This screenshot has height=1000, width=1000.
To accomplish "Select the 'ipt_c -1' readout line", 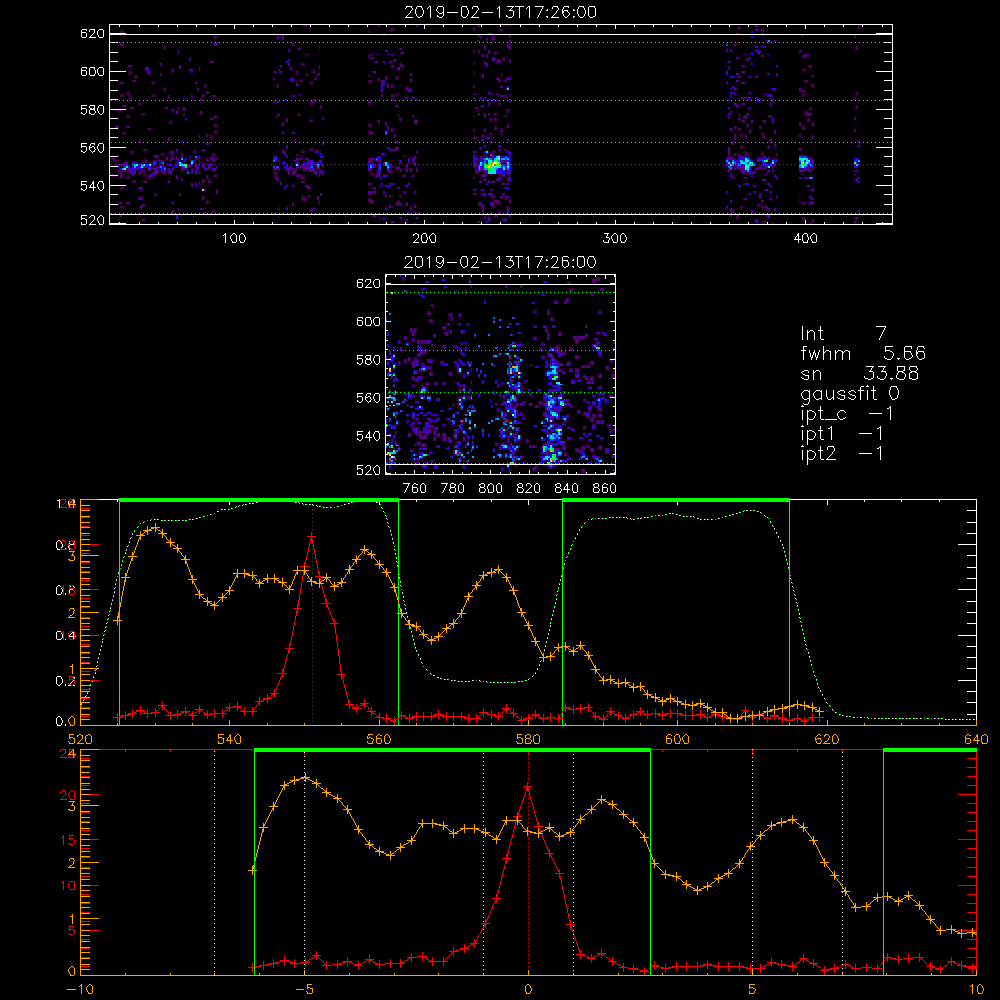I will click(x=847, y=414).
